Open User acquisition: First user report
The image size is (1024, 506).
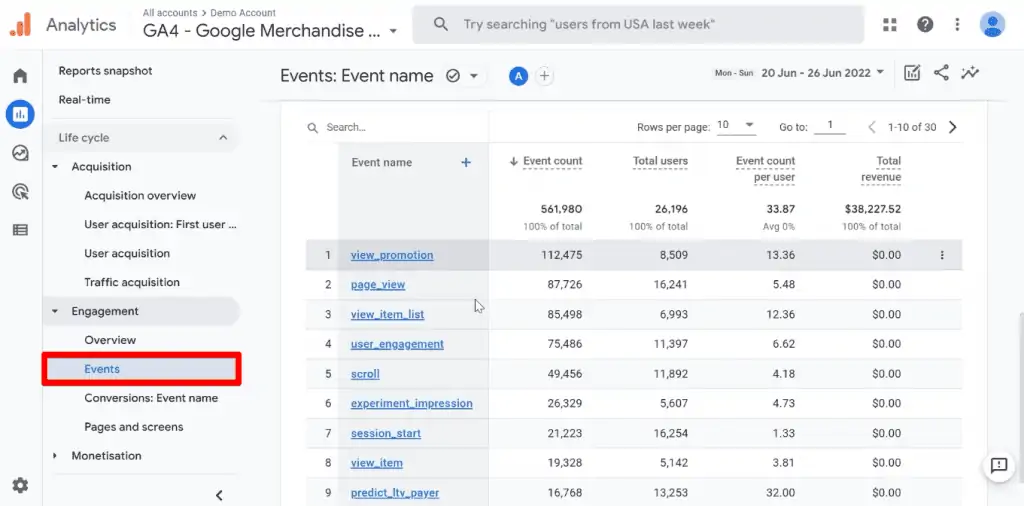tap(160, 225)
